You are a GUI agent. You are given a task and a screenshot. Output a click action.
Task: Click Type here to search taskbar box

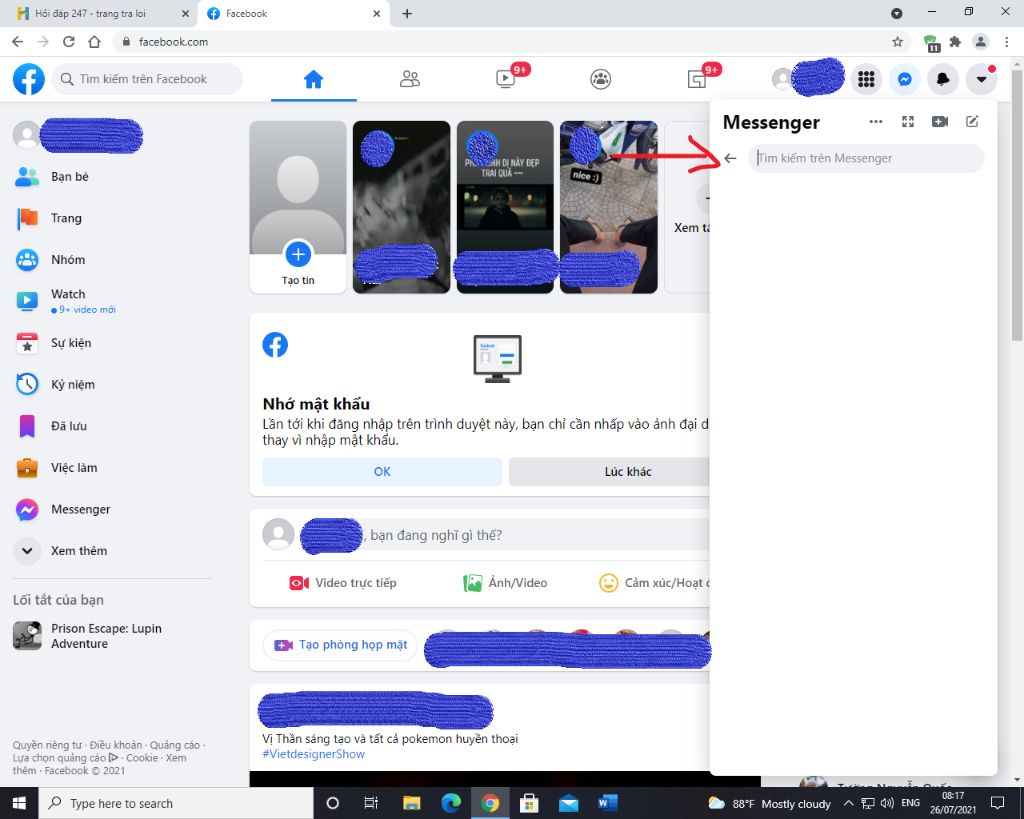pyautogui.click(x=176, y=803)
